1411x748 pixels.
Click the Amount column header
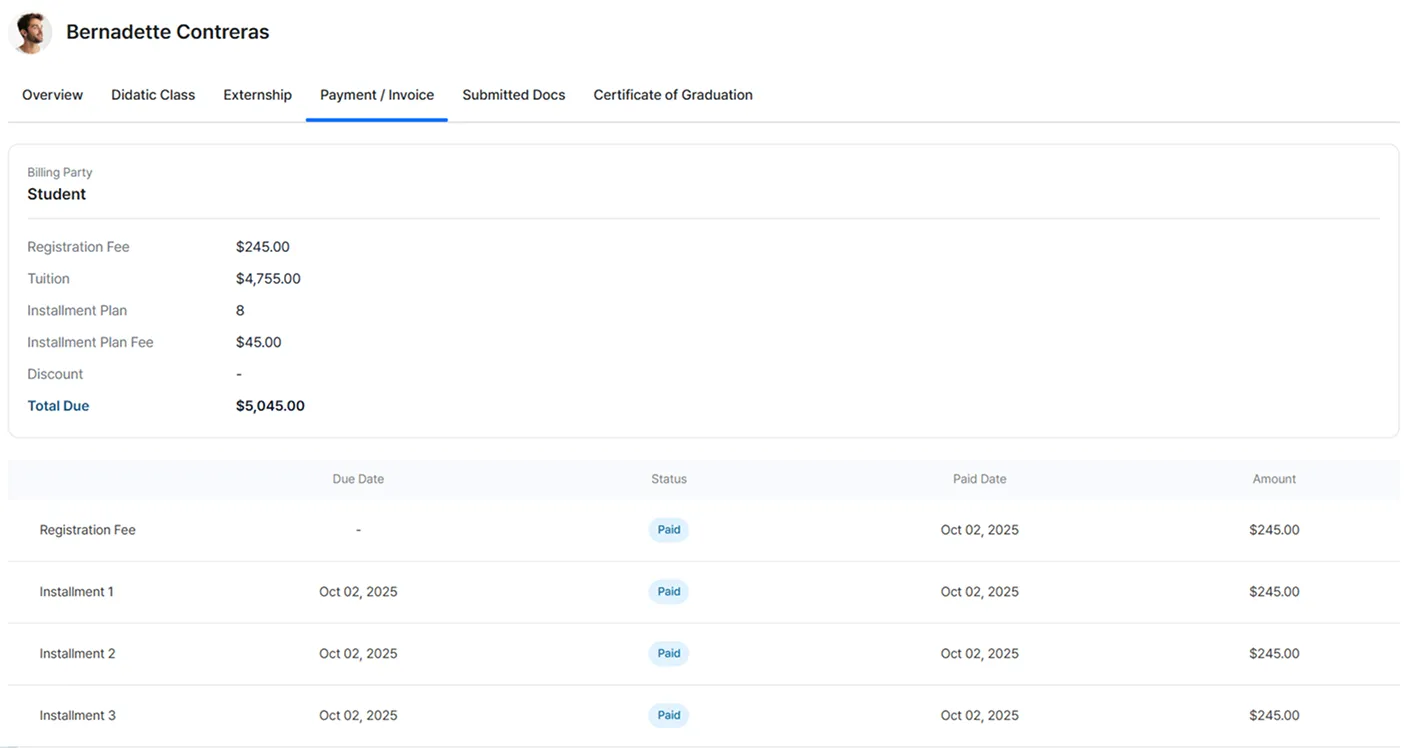(x=1273, y=479)
